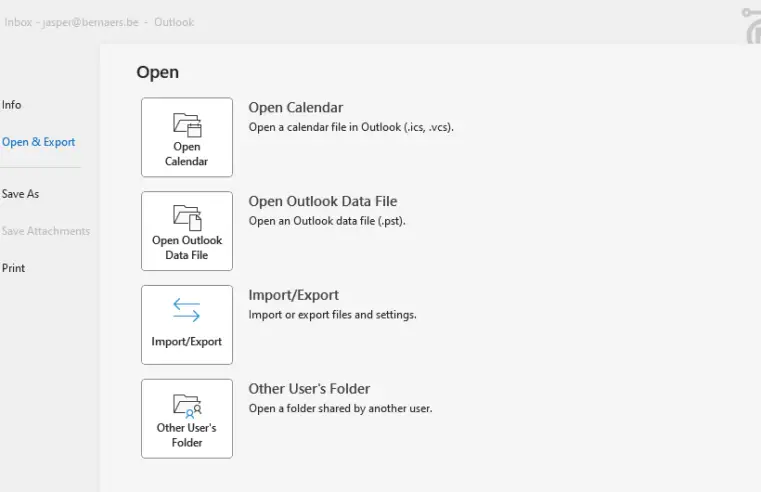Select Open & Export in sidebar

[x=39, y=142]
